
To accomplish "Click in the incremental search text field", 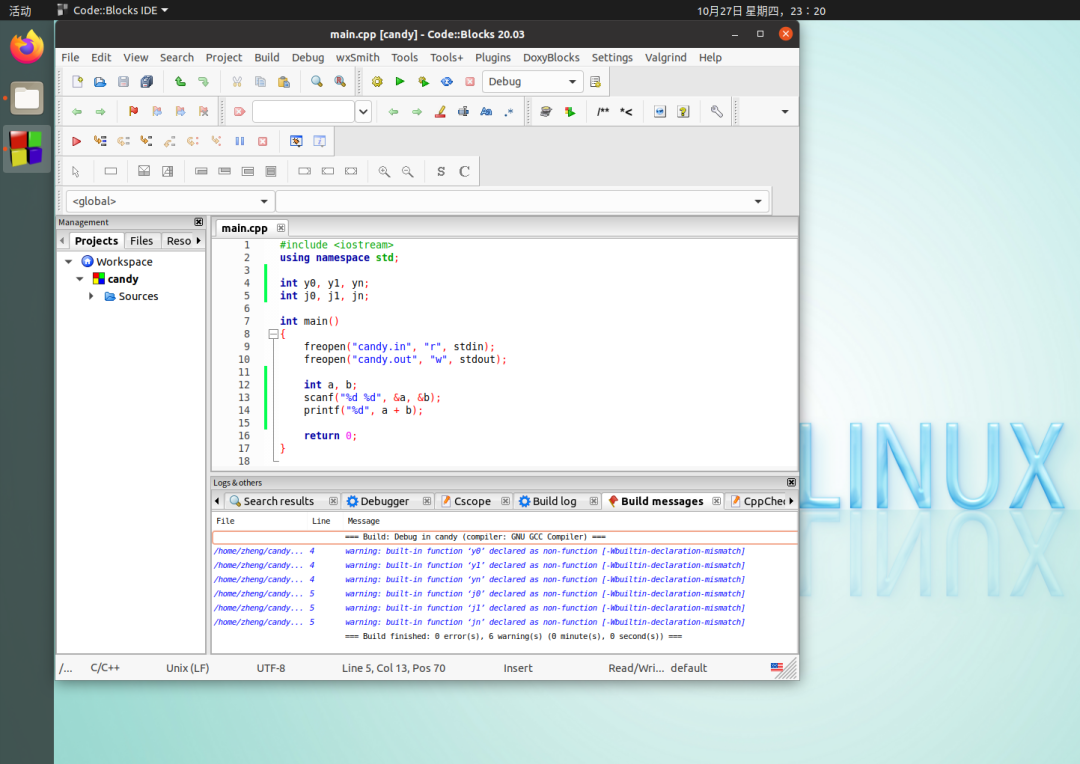I will pos(303,112).
